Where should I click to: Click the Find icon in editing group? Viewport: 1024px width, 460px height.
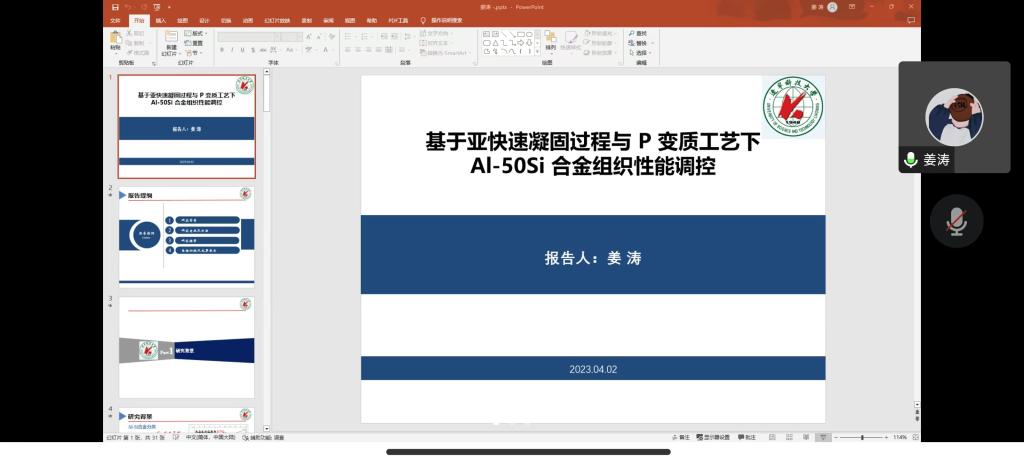coord(639,34)
